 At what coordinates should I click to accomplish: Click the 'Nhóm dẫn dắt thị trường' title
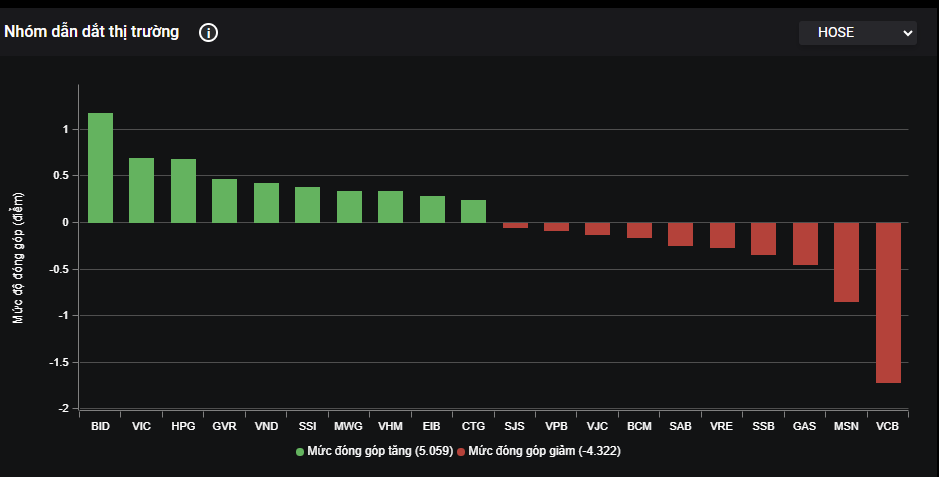click(x=92, y=32)
